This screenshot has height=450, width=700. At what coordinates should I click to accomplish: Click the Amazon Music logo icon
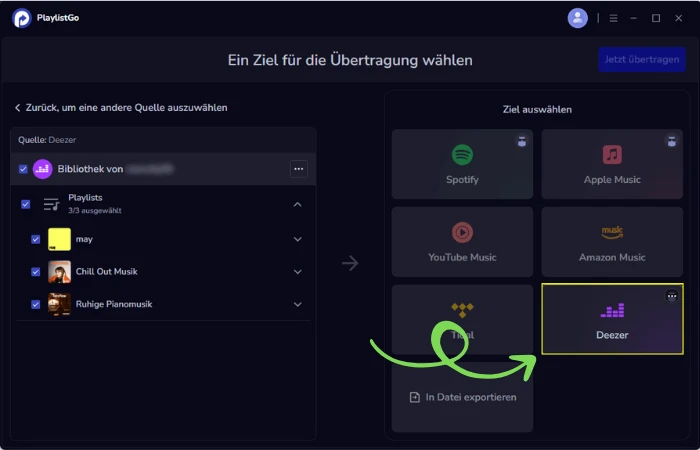[x=612, y=232]
